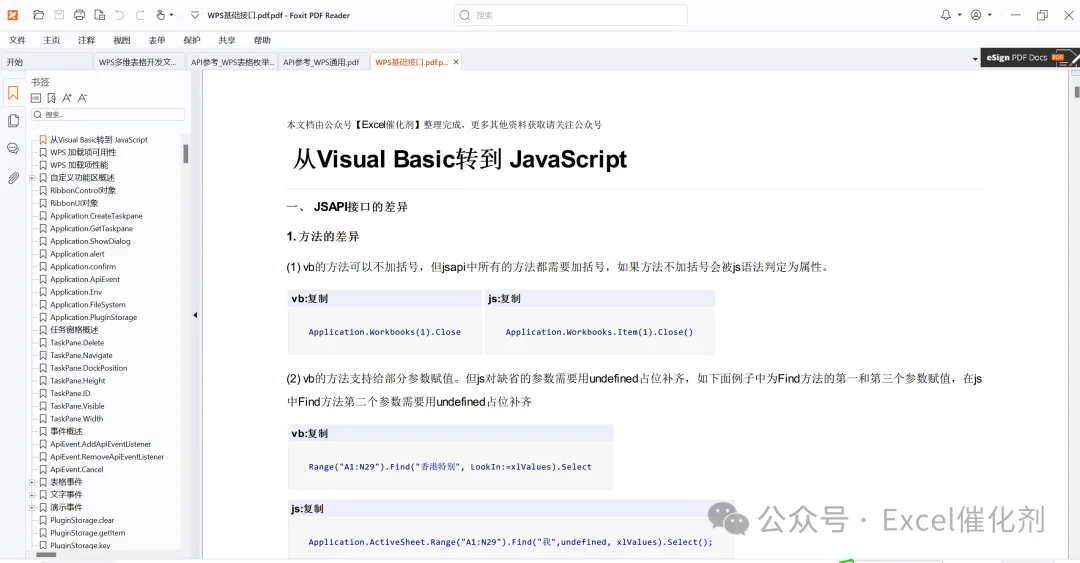Open the 注释 ribbon tab

87,40
